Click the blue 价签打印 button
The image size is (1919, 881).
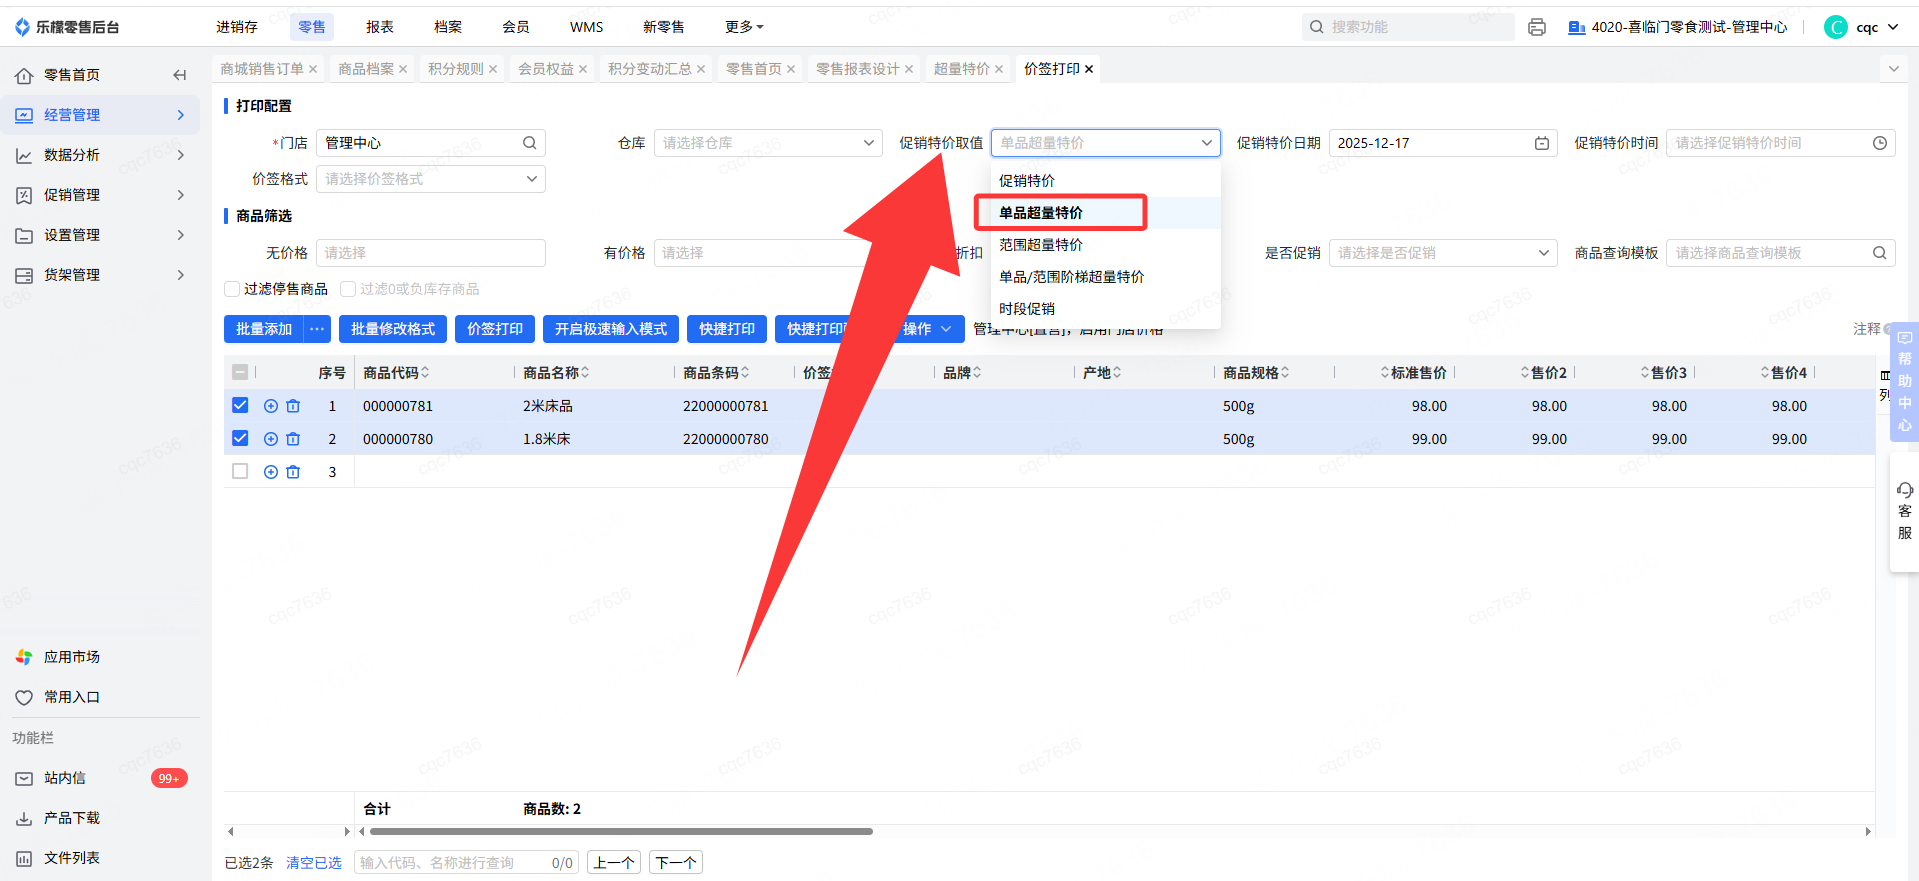point(495,329)
